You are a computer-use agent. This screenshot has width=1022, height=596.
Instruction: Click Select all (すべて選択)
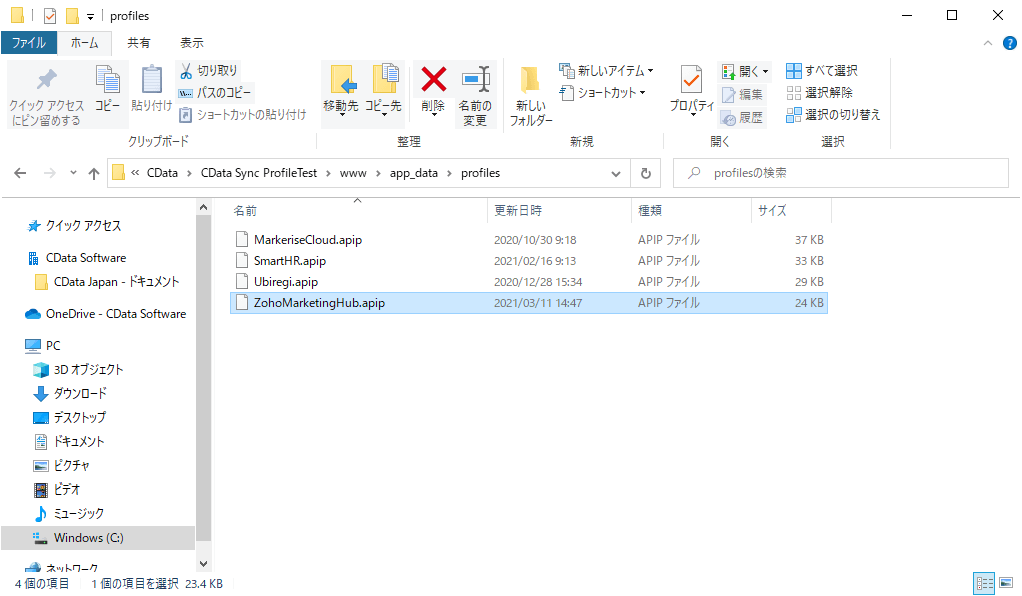[x=821, y=70]
